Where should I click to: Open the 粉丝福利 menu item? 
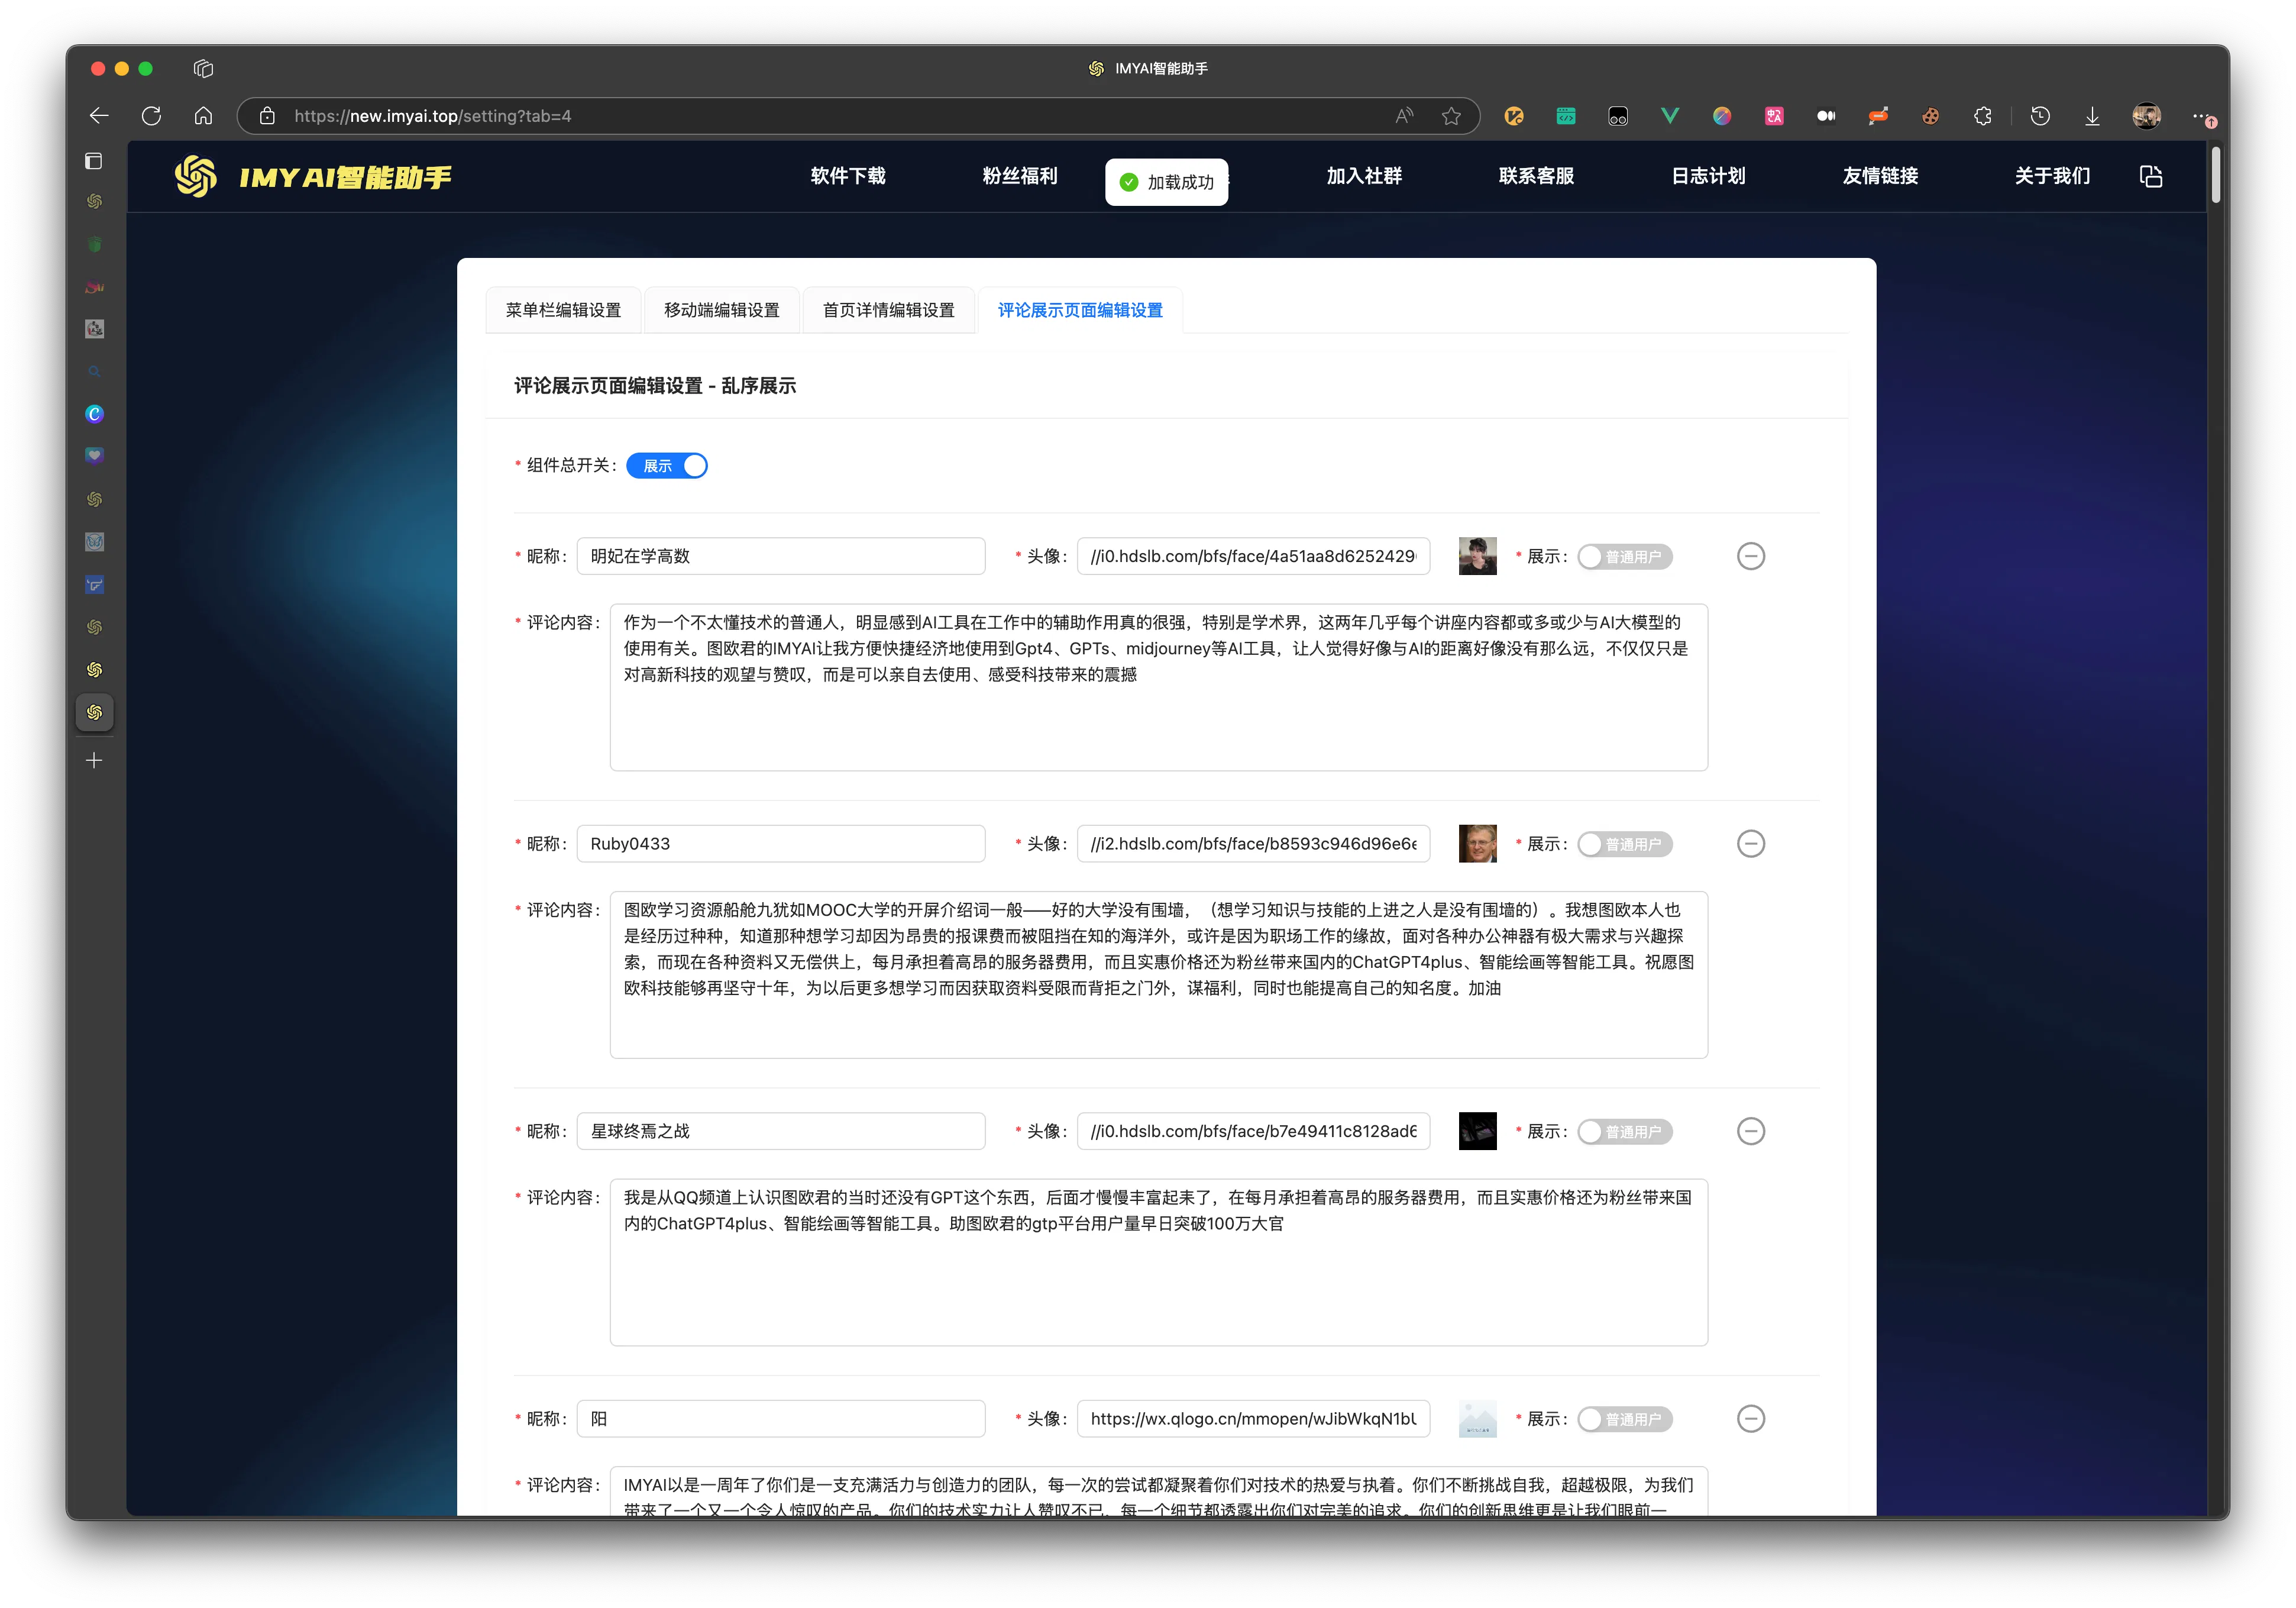click(1020, 176)
